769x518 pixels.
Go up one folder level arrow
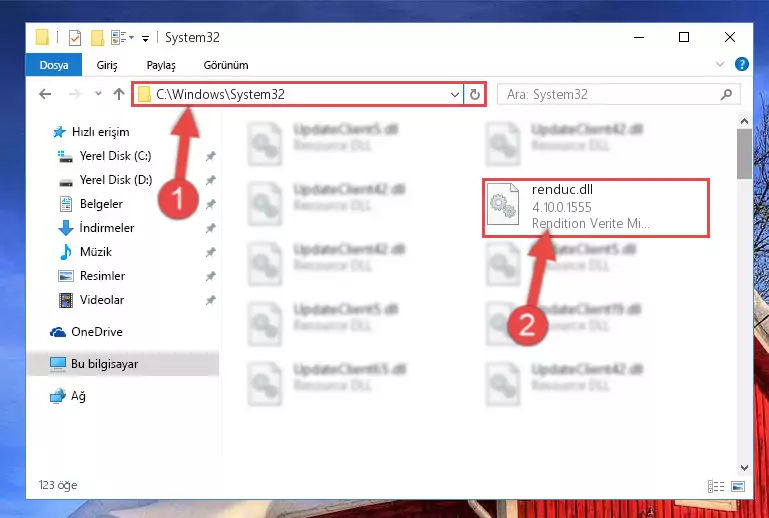click(119, 94)
